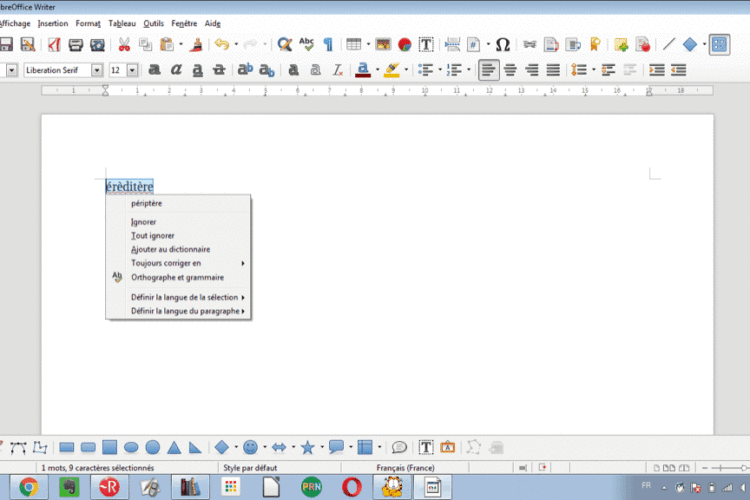
Task: Open table insert dropdown arrow
Action: (x=368, y=44)
